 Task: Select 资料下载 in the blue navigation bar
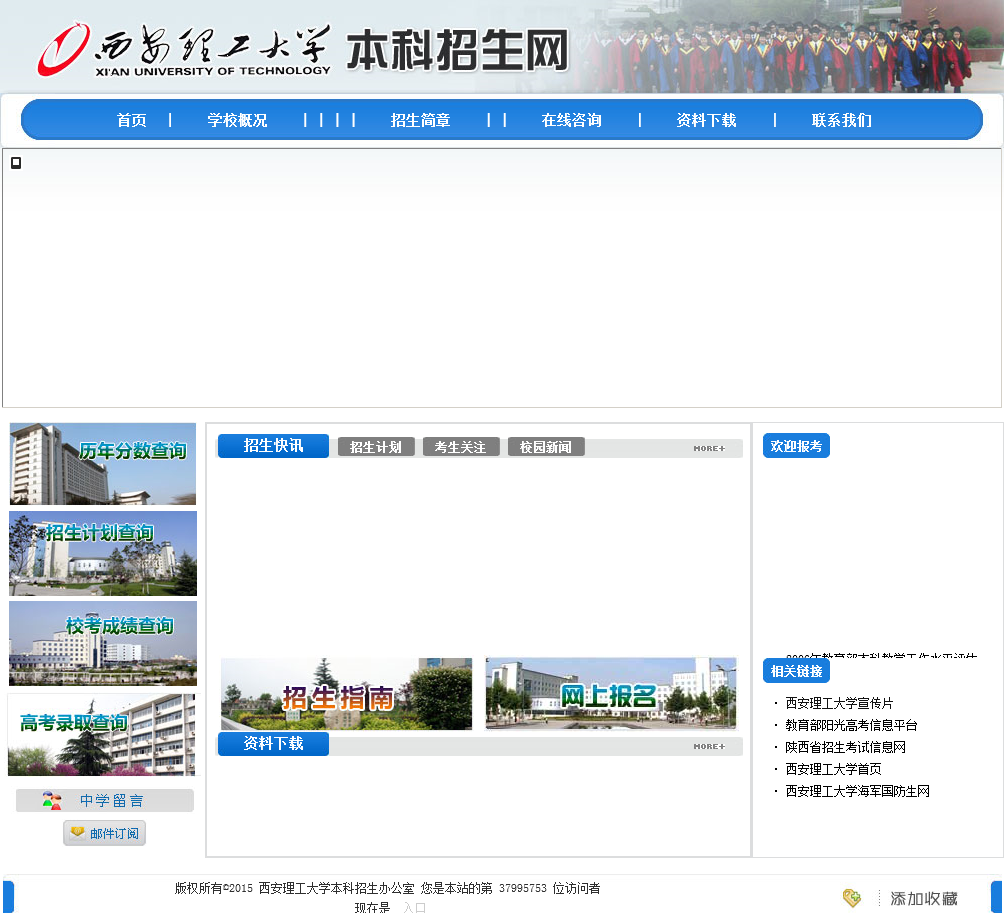click(x=707, y=120)
